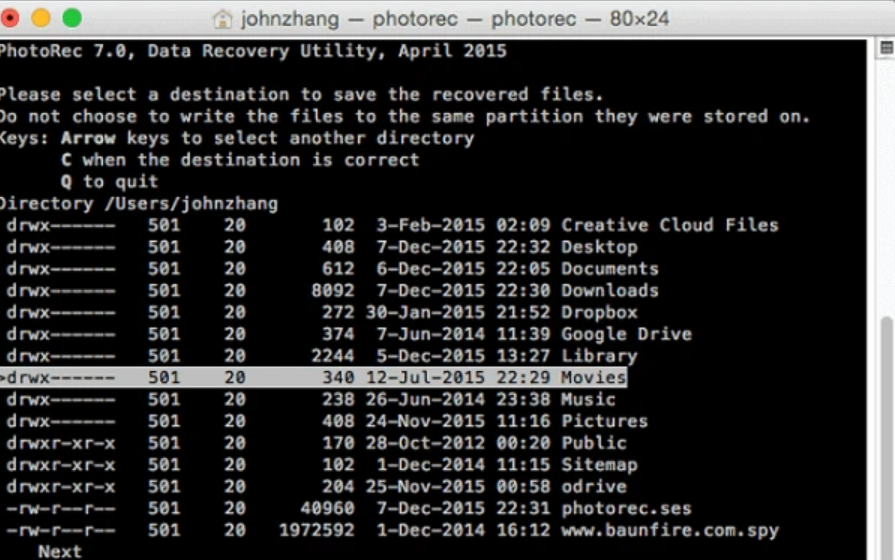This screenshot has width=895, height=560.
Task: Close the photorec terminal window
Action: (x=13, y=18)
